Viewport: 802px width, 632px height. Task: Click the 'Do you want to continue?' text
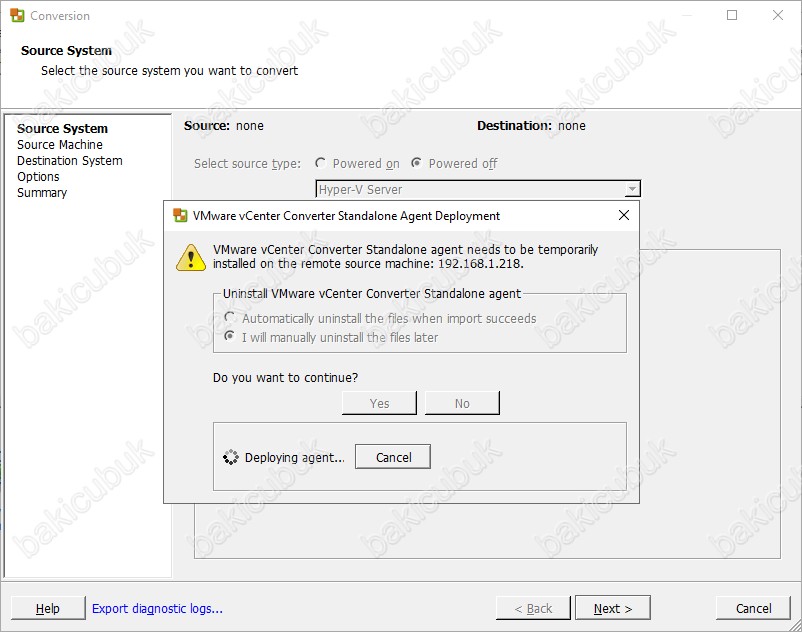[285, 377]
